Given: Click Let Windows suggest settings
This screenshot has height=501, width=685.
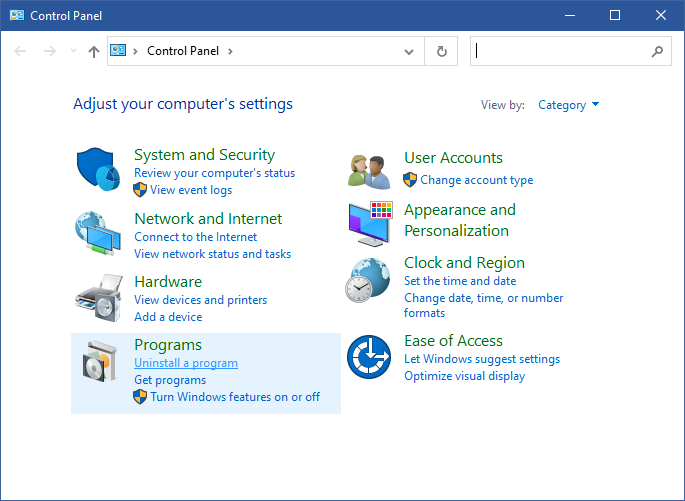Looking at the screenshot, I should [482, 359].
